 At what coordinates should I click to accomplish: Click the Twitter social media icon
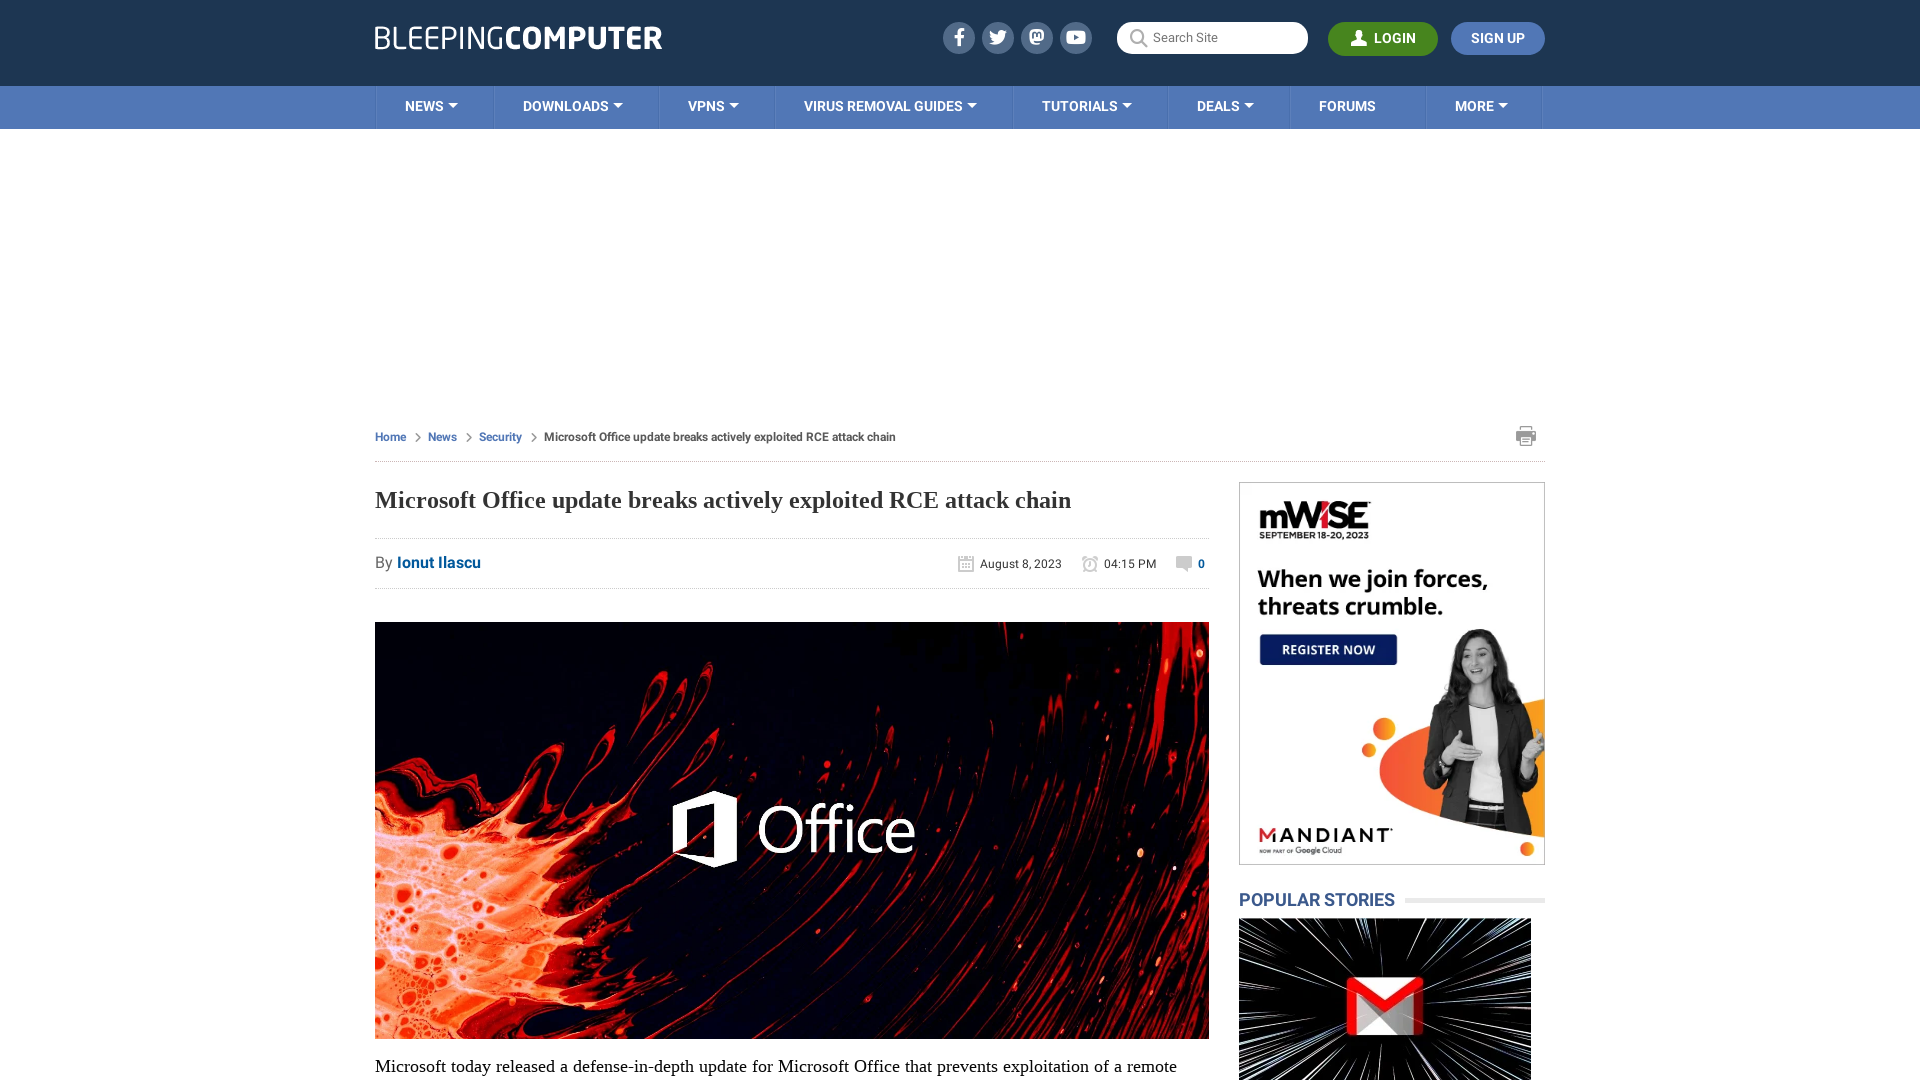[997, 37]
